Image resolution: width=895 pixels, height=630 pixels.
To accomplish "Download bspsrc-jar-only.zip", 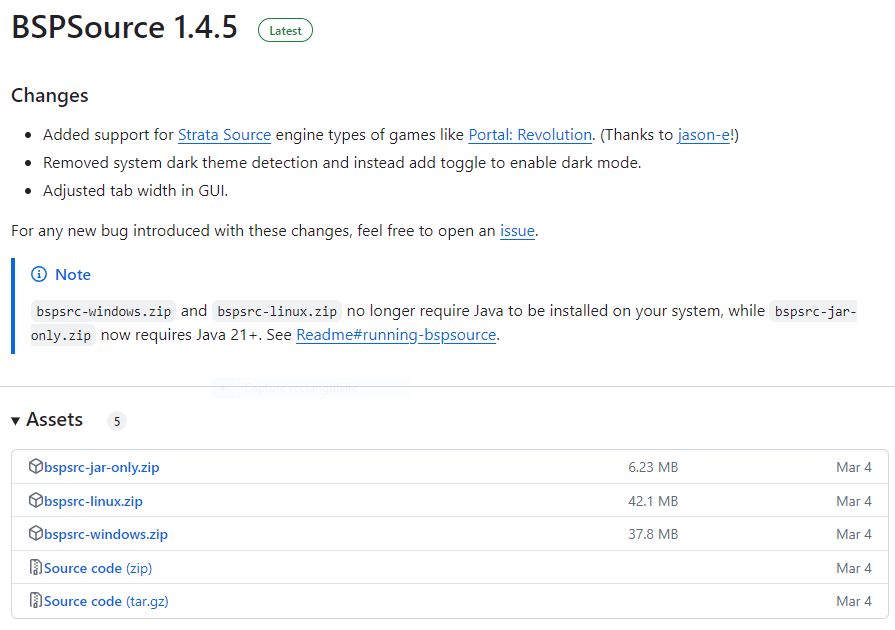I will [x=102, y=467].
